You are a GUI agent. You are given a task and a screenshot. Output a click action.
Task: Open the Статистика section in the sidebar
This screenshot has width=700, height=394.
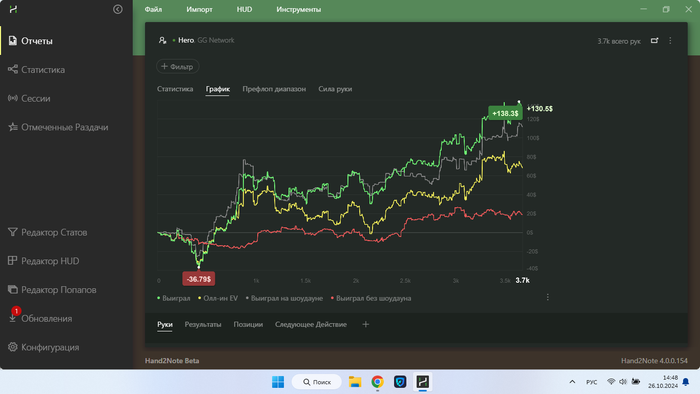(x=37, y=70)
